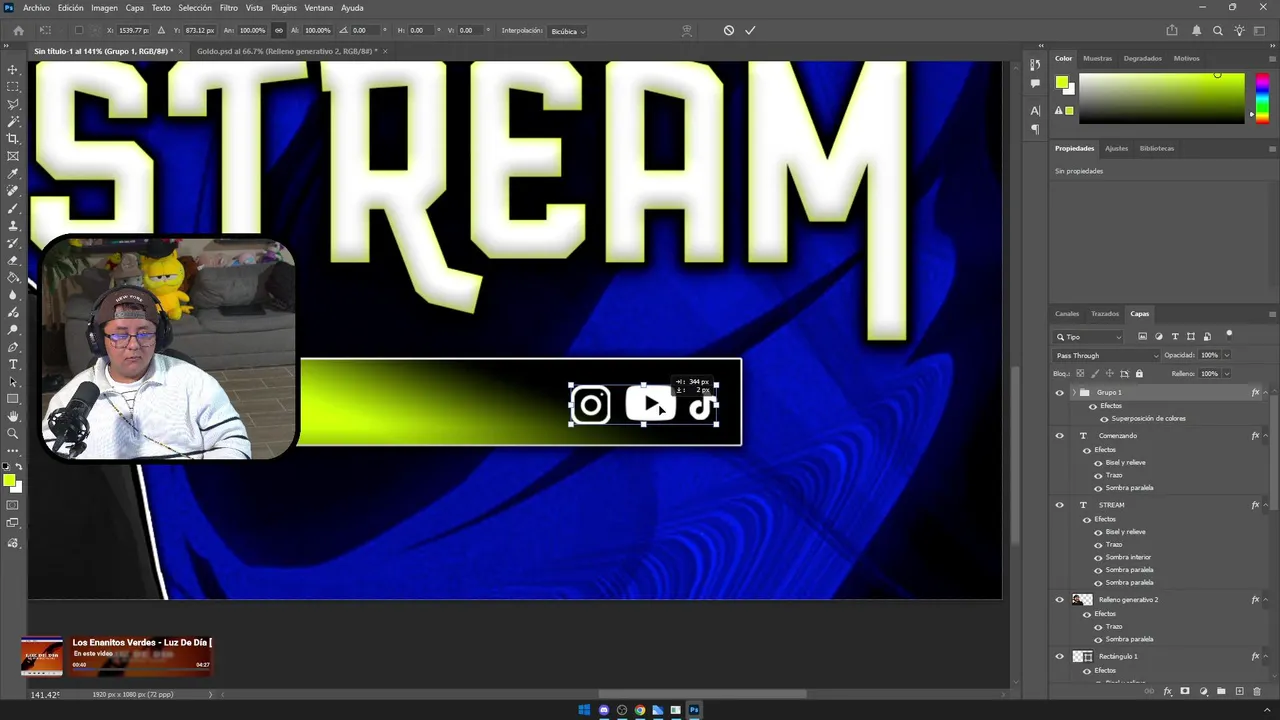Viewport: 1280px width, 720px height.
Task: Select the Magic Wand tool
Action: (13, 121)
